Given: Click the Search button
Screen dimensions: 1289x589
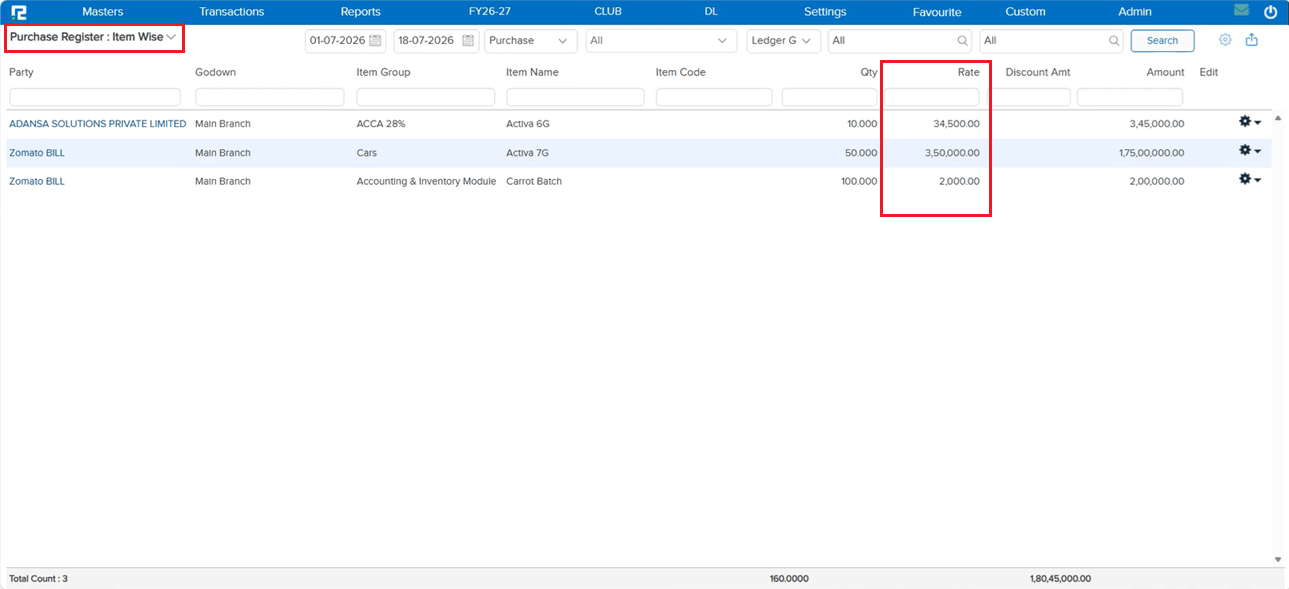Looking at the screenshot, I should pyautogui.click(x=1162, y=41).
